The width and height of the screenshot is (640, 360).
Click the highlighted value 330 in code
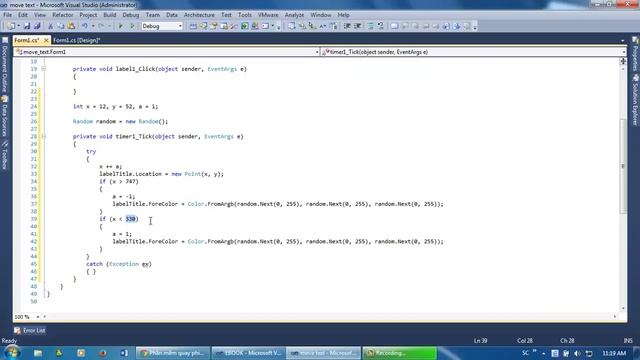tap(130, 219)
